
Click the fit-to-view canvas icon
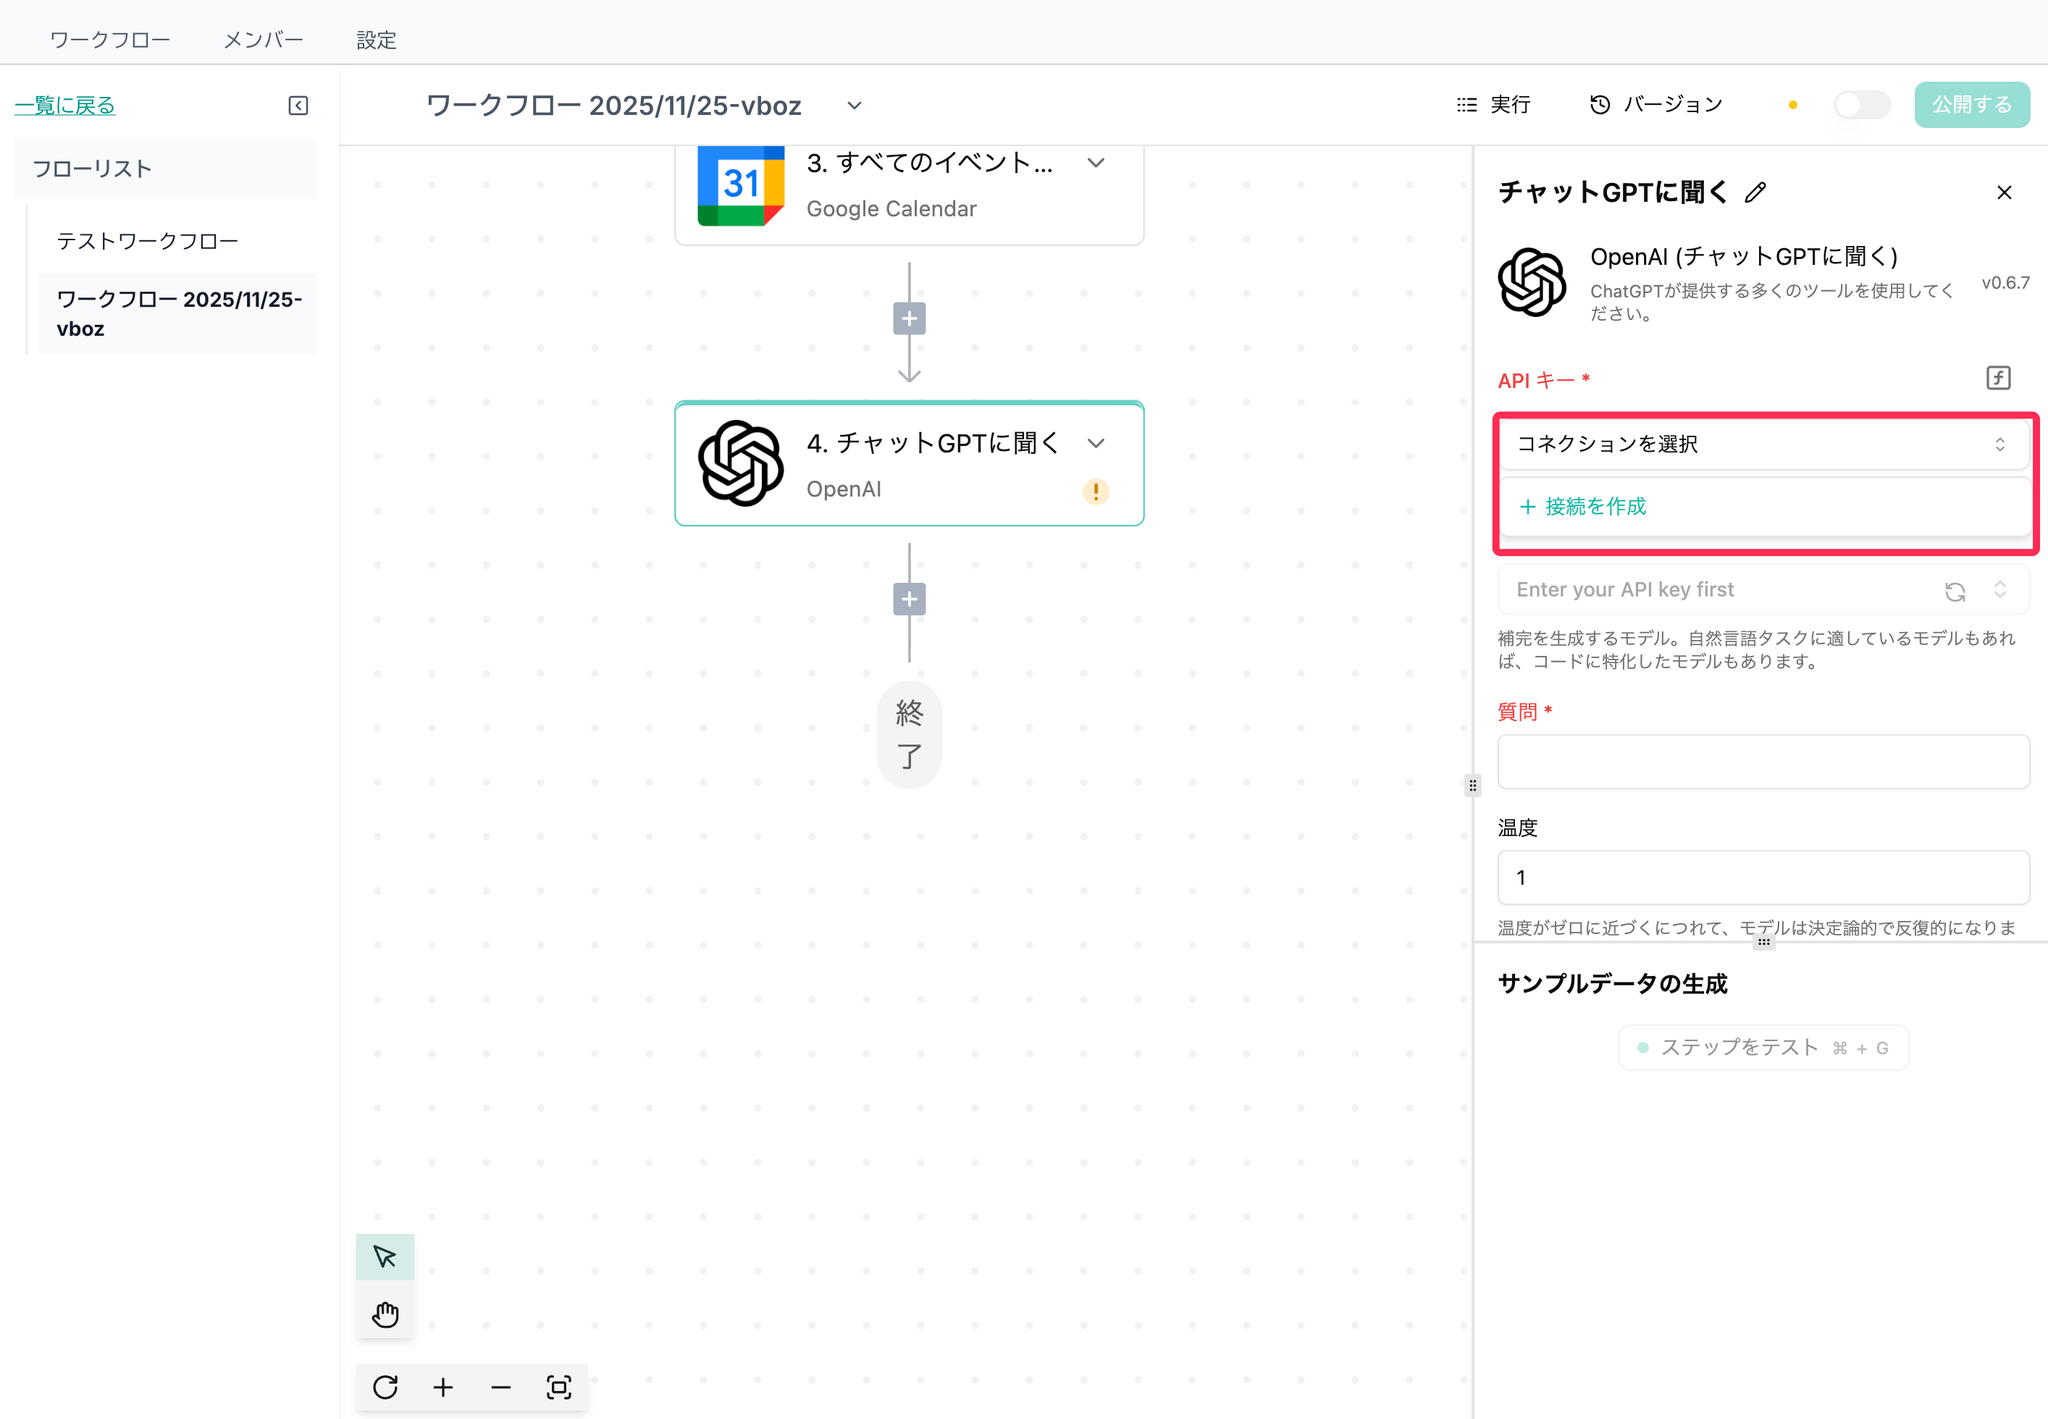point(559,1387)
